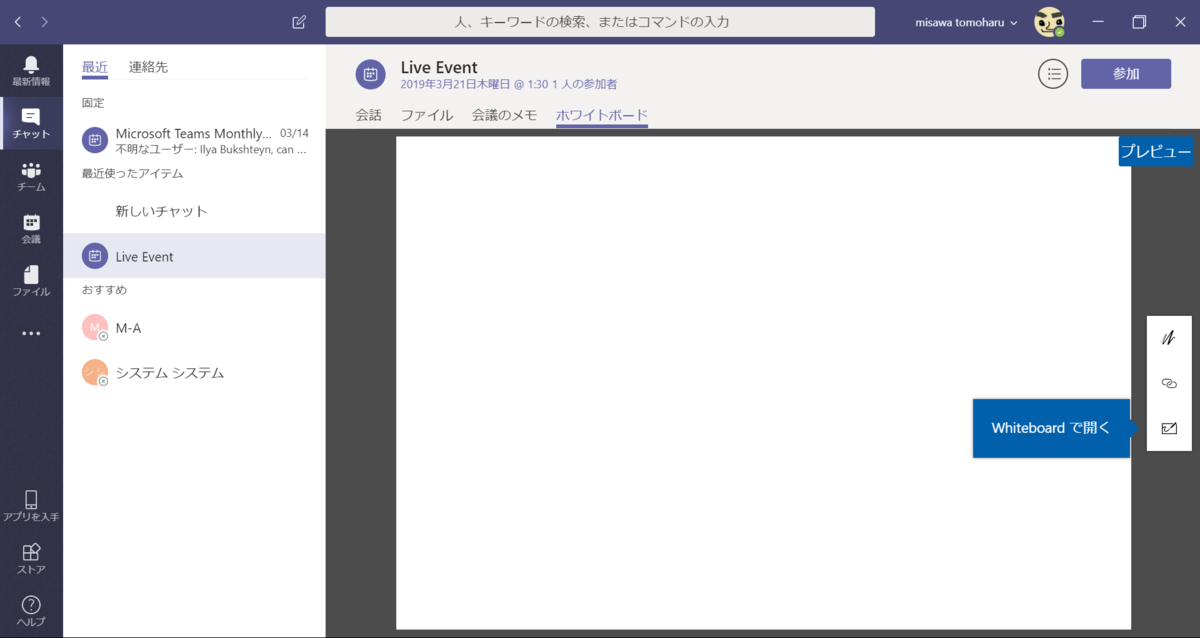This screenshot has width=1200, height=638.
Task: Switch to the 会話 tab
Action: (369, 115)
